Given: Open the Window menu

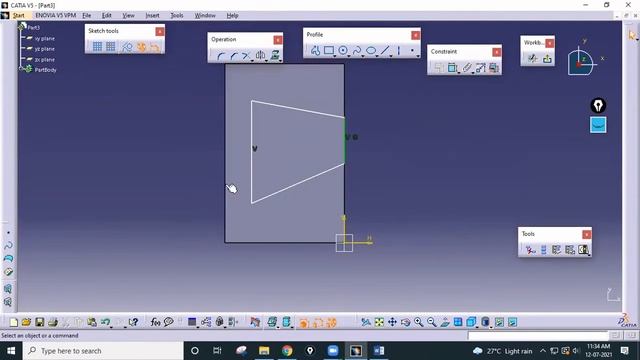Looking at the screenshot, I should [205, 16].
